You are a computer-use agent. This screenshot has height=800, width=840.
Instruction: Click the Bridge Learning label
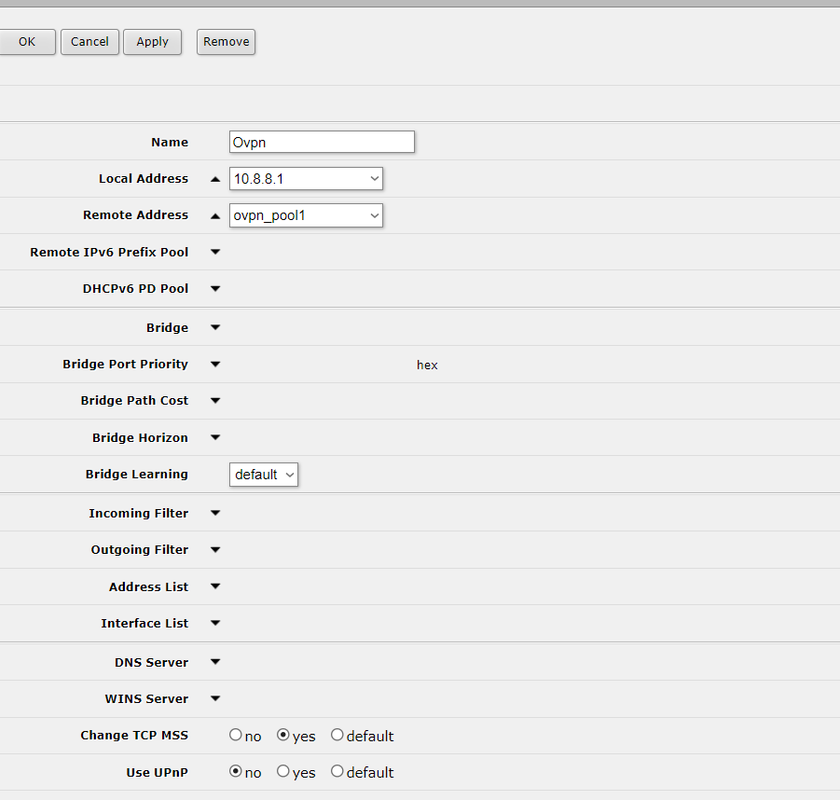137,475
